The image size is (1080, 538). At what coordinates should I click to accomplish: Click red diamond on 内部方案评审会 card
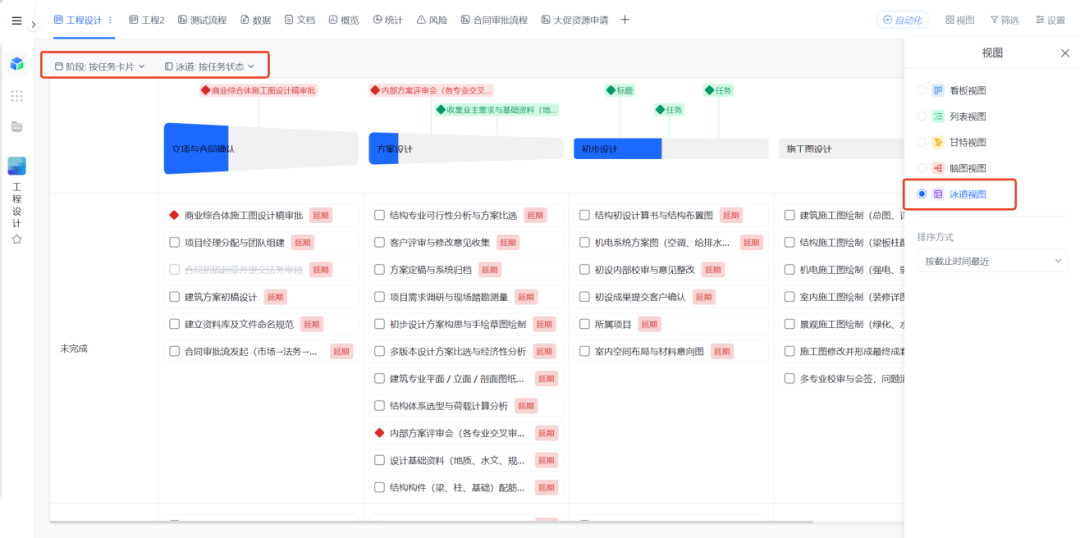pyautogui.click(x=380, y=433)
